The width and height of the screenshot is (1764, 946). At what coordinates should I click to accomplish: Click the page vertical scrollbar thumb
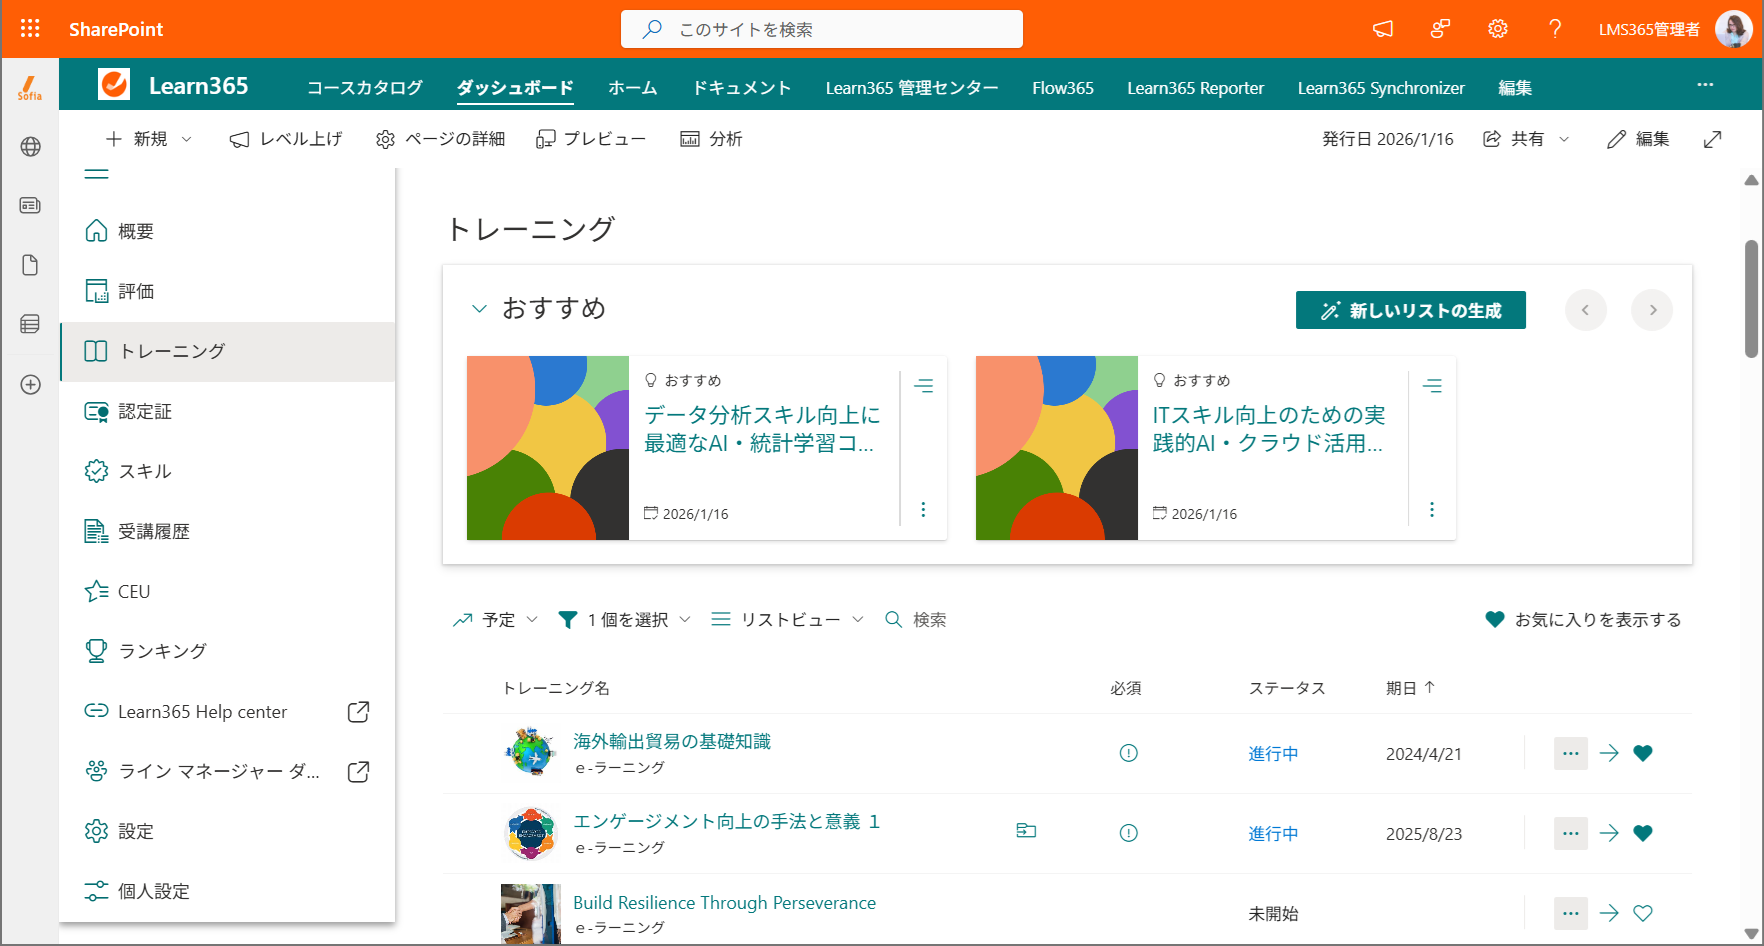click(x=1751, y=298)
